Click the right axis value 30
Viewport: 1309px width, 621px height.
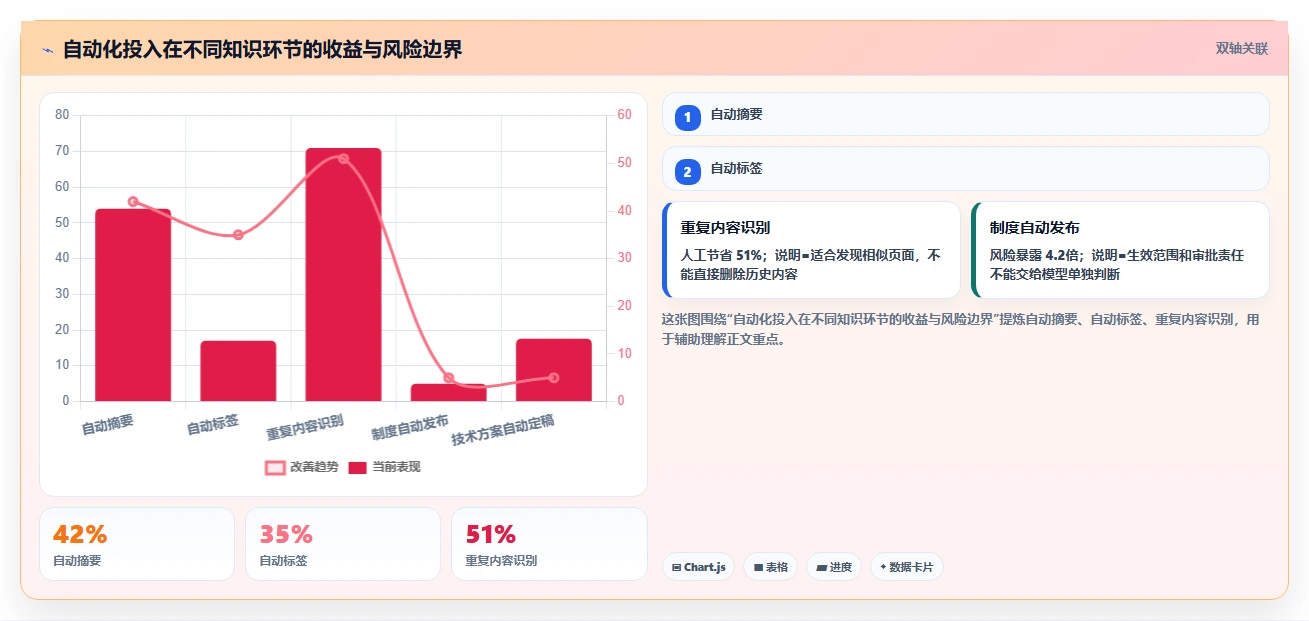tap(624, 258)
